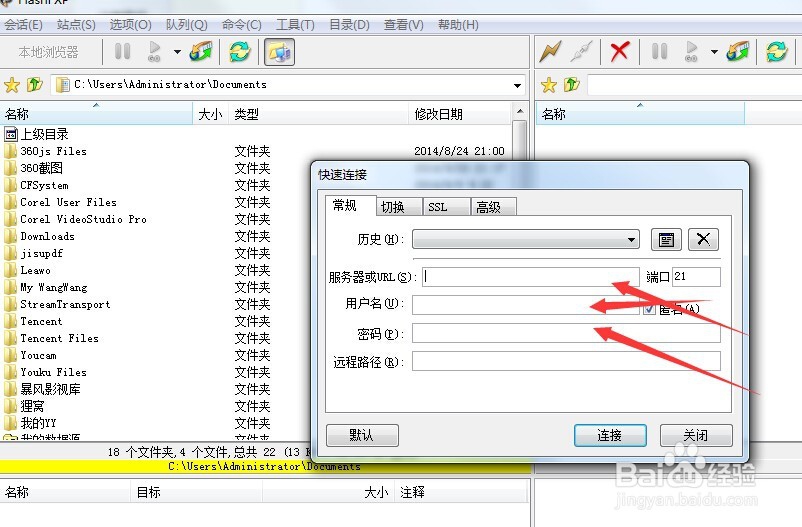This screenshot has height=527, width=802.
Task: Click the right pane favorites star icon
Action: coord(549,85)
